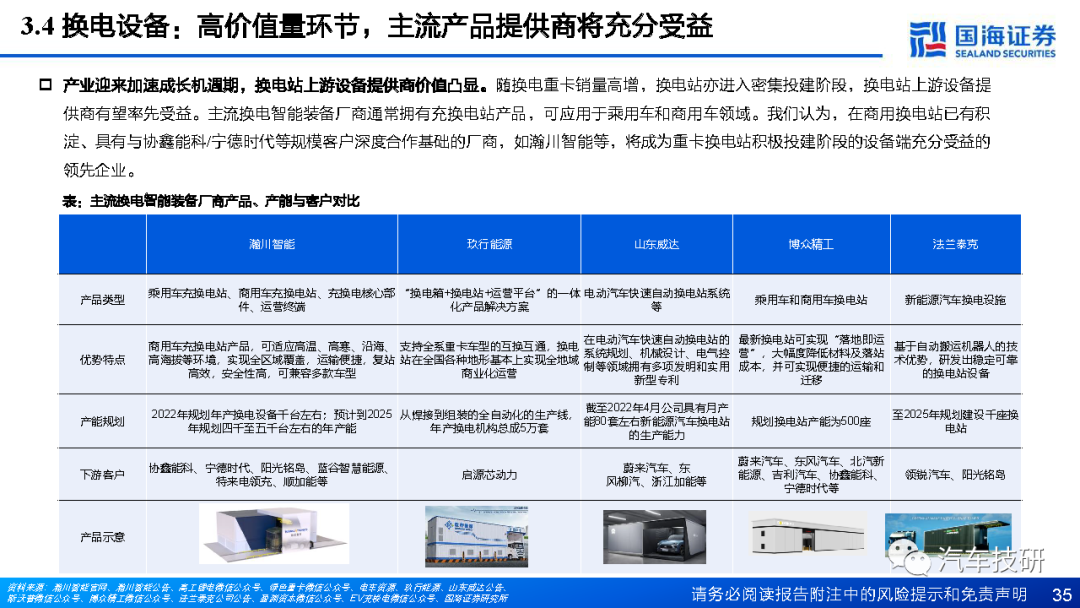
Task: Click the source note '资料来源' in the footer
Action: tap(256, 594)
